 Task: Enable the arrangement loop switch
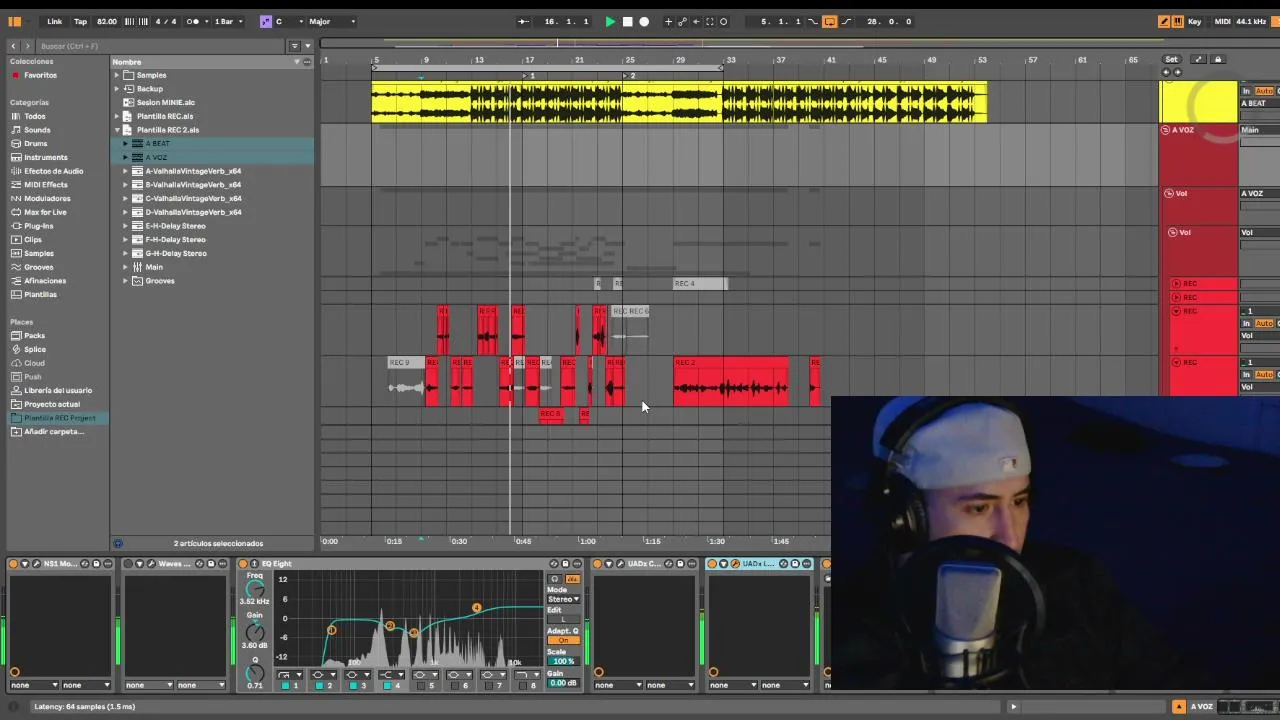[829, 21]
